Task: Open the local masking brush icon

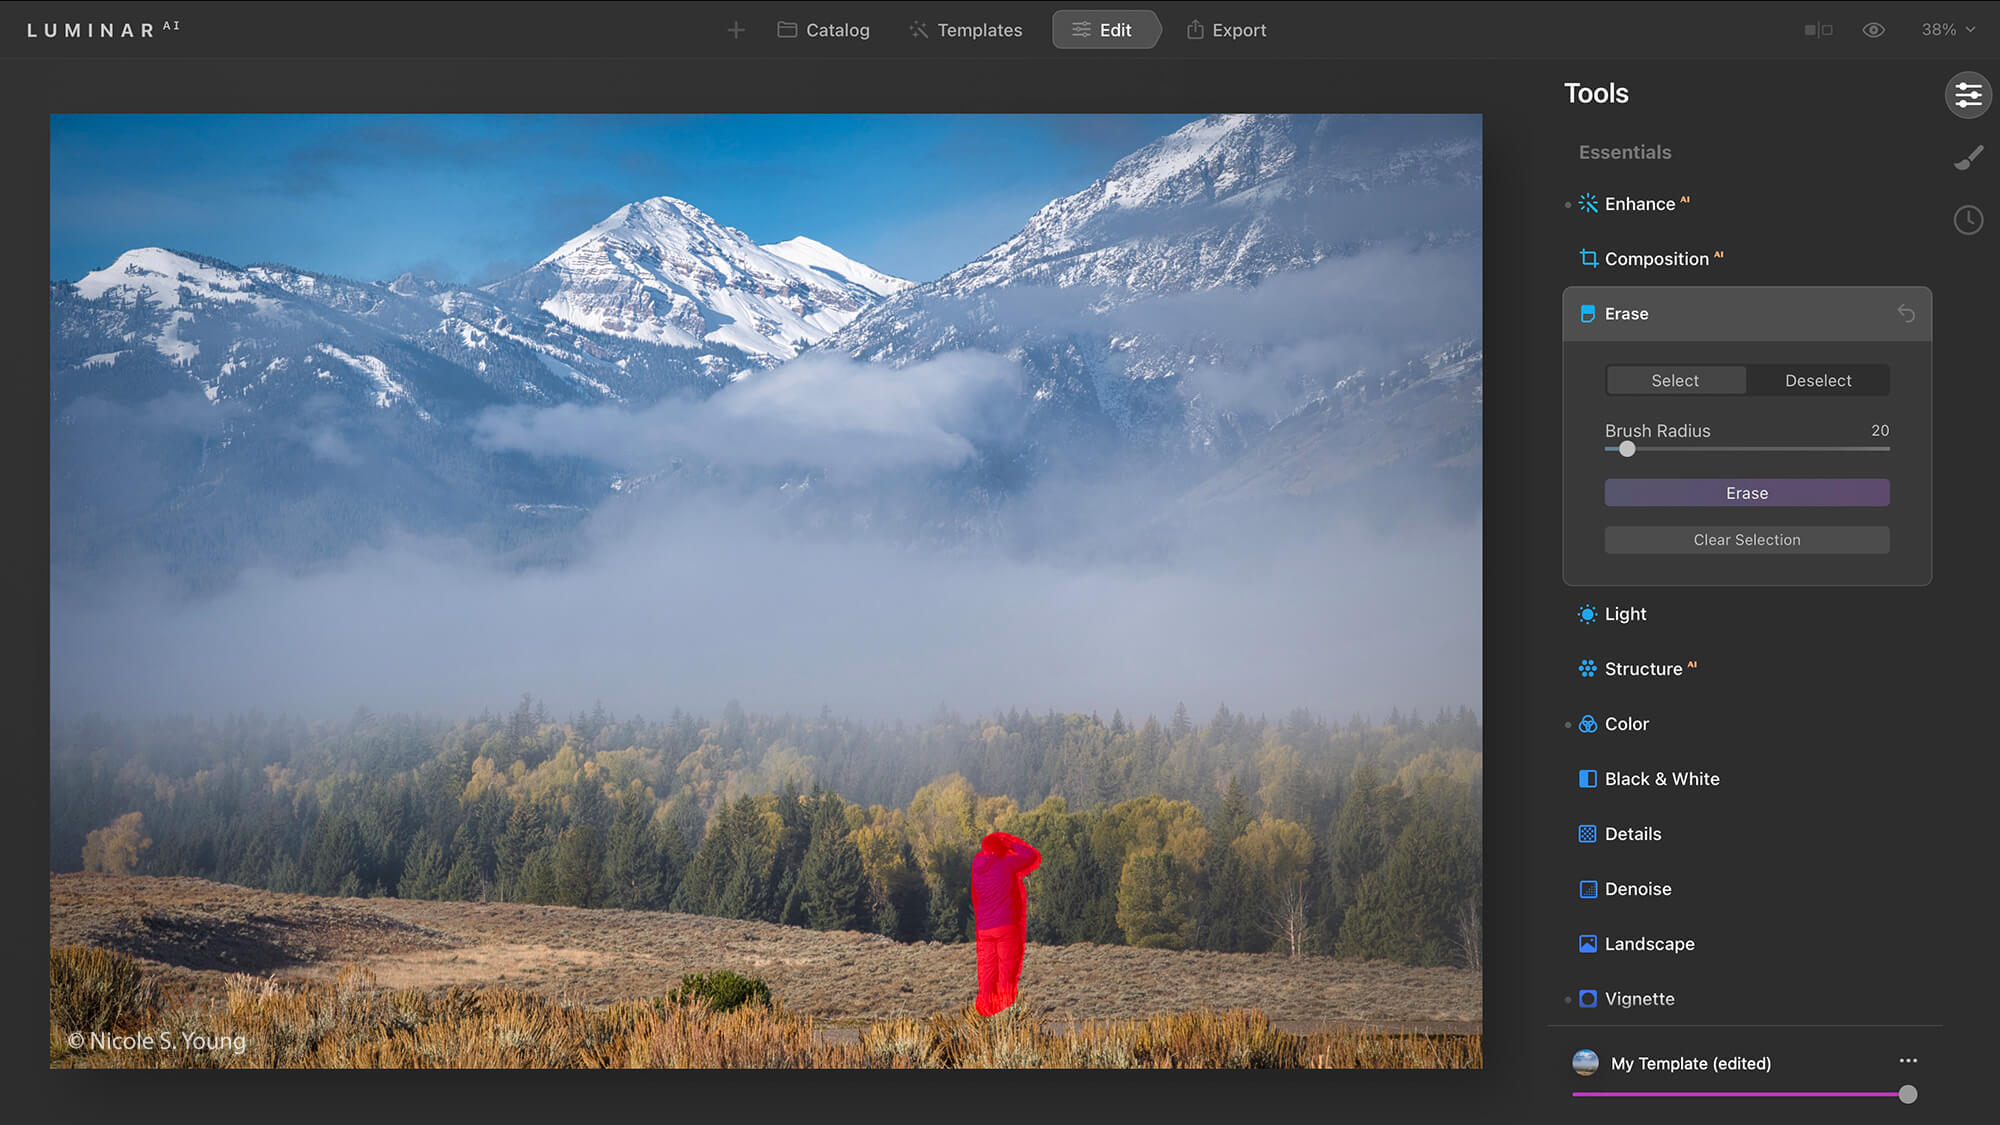Action: [x=1967, y=158]
